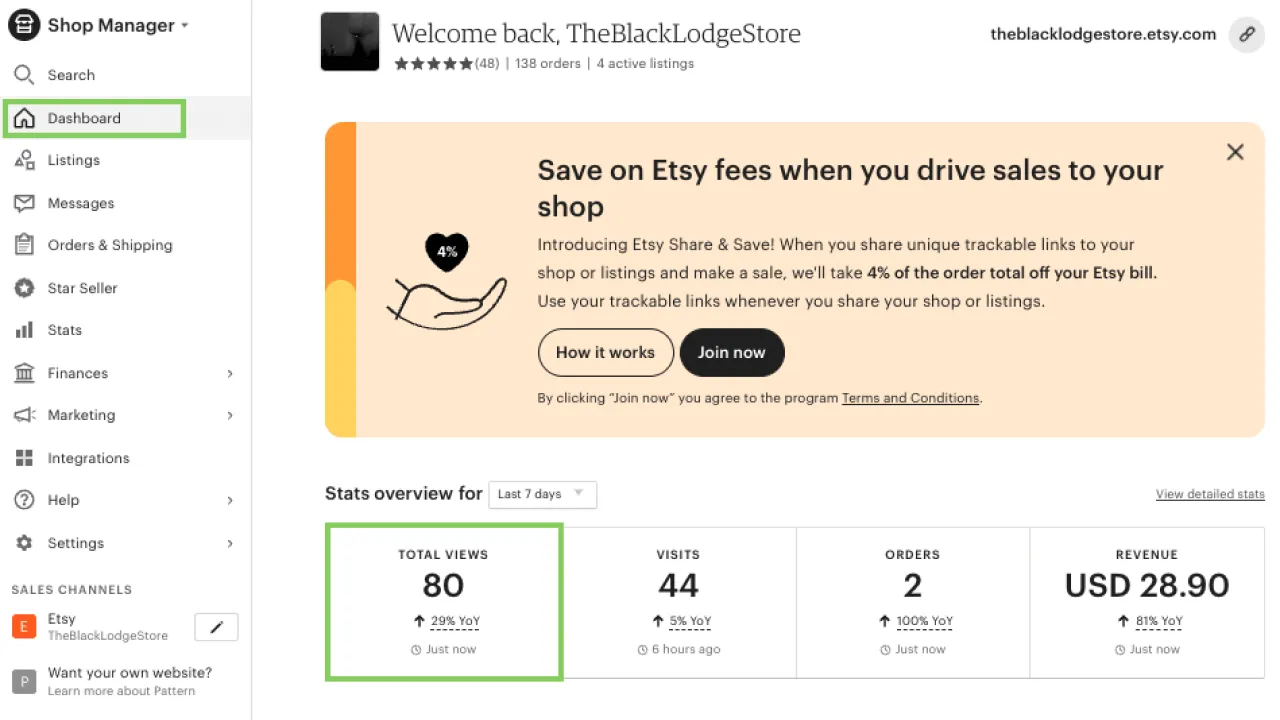Click the Orders & Shipping clipboard icon
Screen dimensions: 1280x720
[24, 245]
